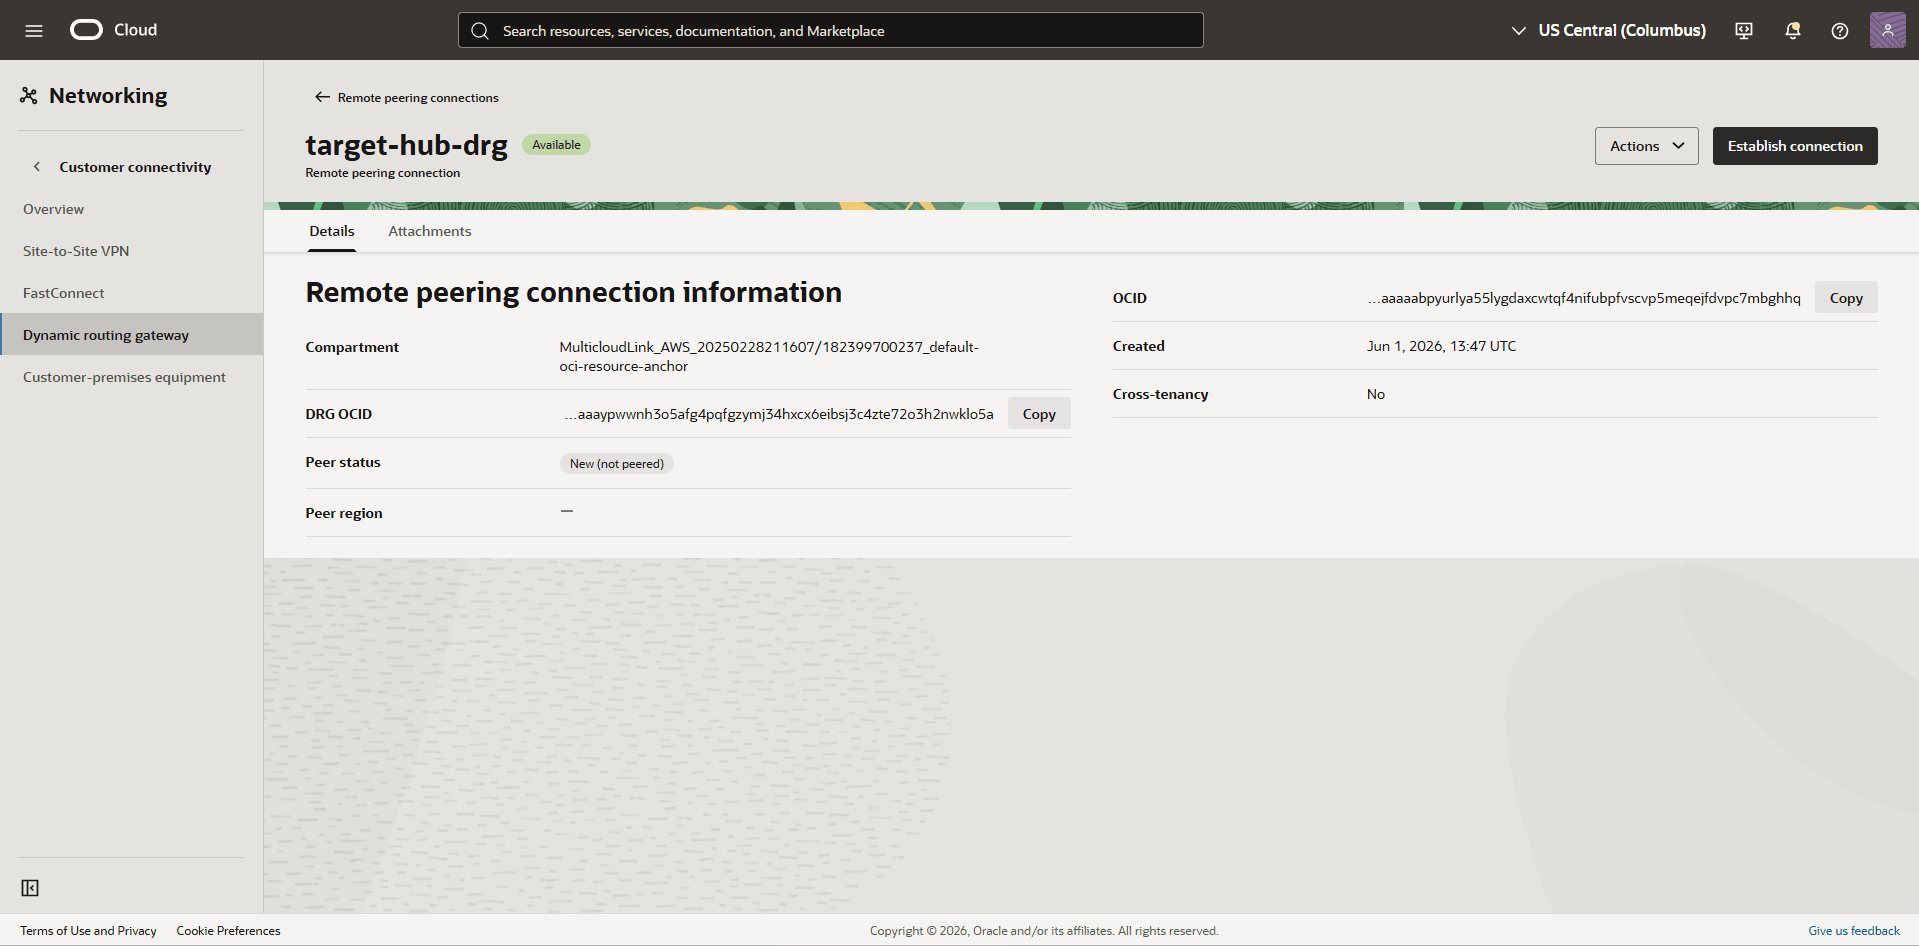Click the Establish connection button
1919x946 pixels.
click(1795, 146)
